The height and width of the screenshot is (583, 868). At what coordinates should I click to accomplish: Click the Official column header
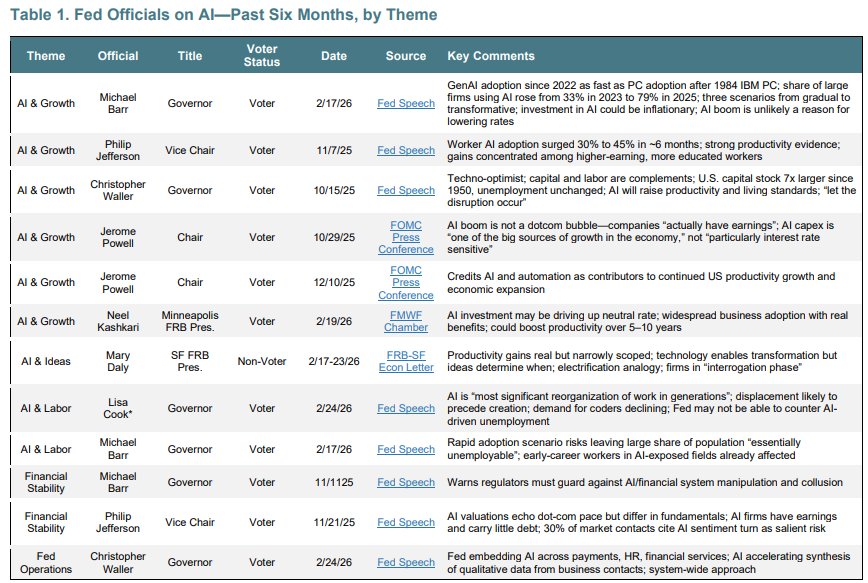(x=118, y=56)
